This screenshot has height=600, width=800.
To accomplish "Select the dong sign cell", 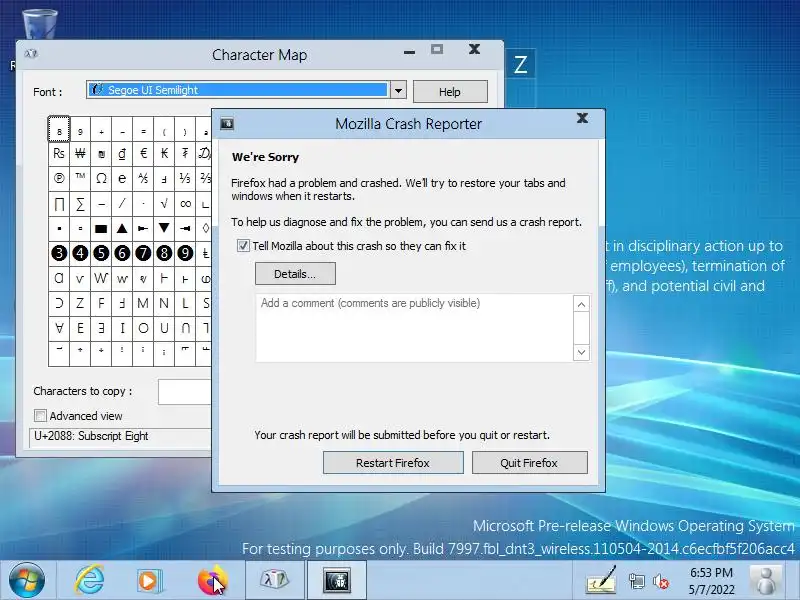I will [x=122, y=154].
